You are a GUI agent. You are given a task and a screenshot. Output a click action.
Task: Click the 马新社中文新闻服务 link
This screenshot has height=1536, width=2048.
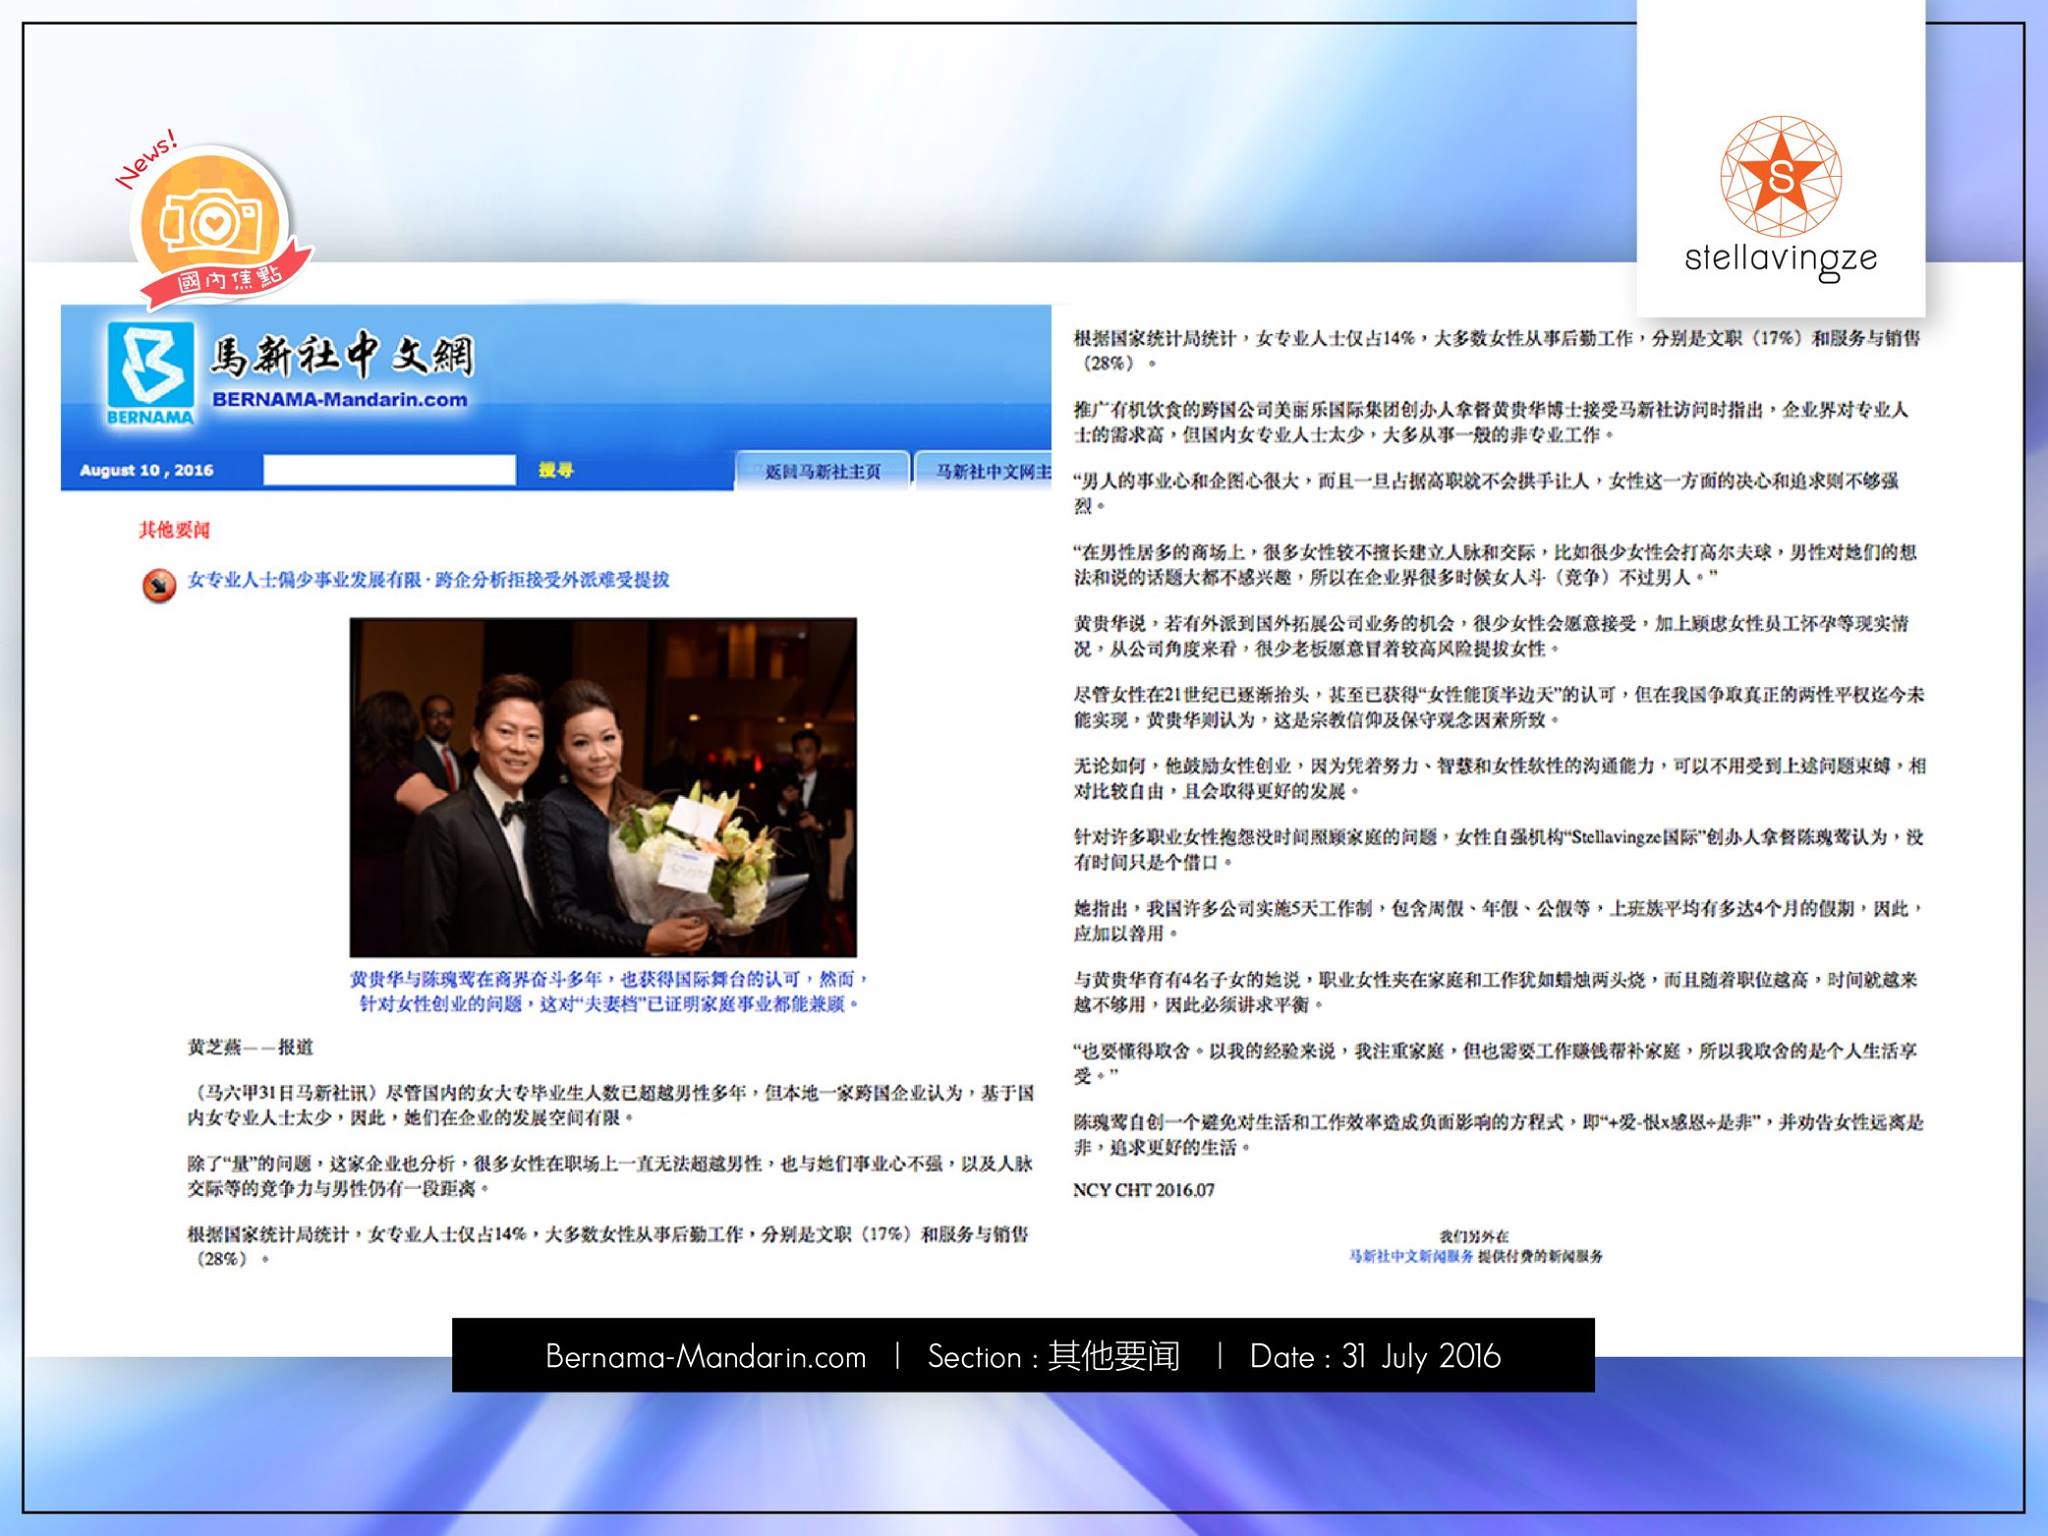[x=1411, y=1256]
